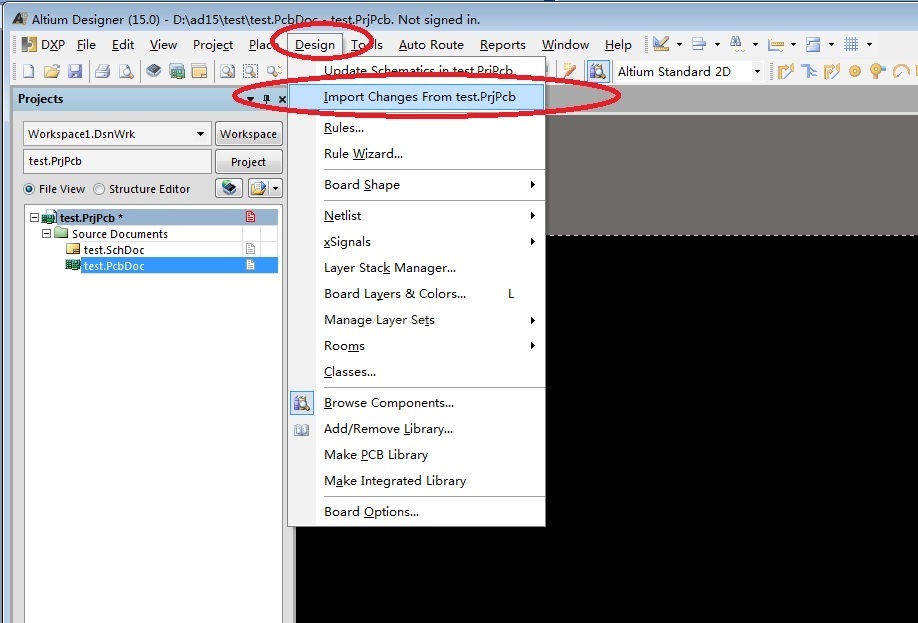Image resolution: width=918 pixels, height=623 pixels.
Task: Click the Place Via icon
Action: pyautogui.click(x=877, y=71)
